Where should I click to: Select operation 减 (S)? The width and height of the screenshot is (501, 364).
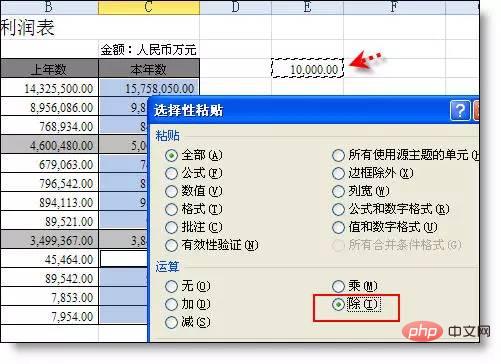pyautogui.click(x=188, y=322)
